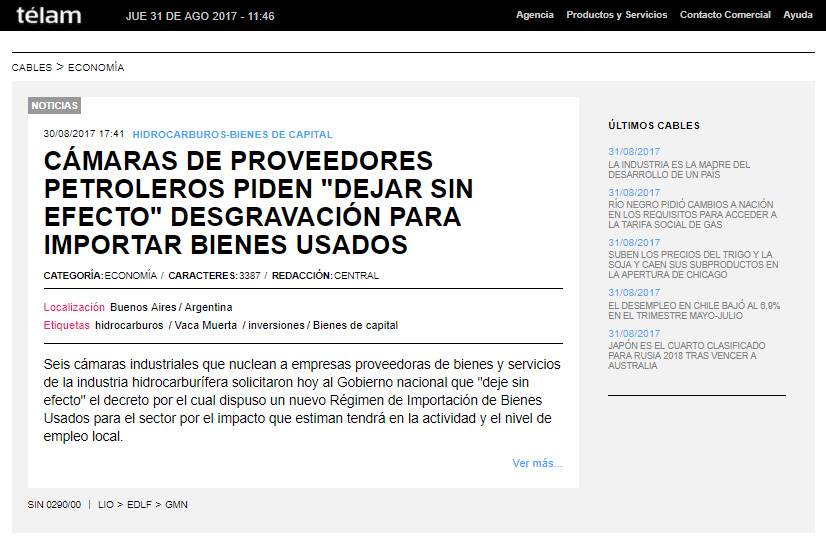Open the Agencia menu item
This screenshot has height=544, width=826.
534,15
